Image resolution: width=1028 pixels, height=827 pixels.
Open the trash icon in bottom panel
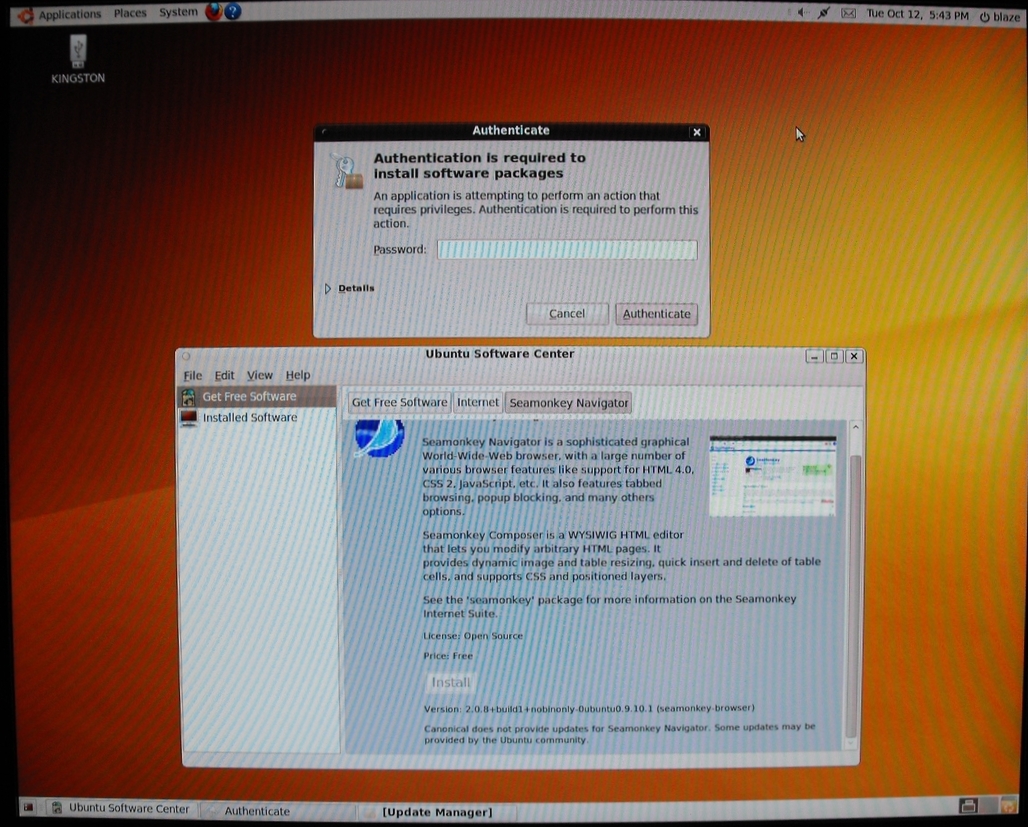point(1007,805)
